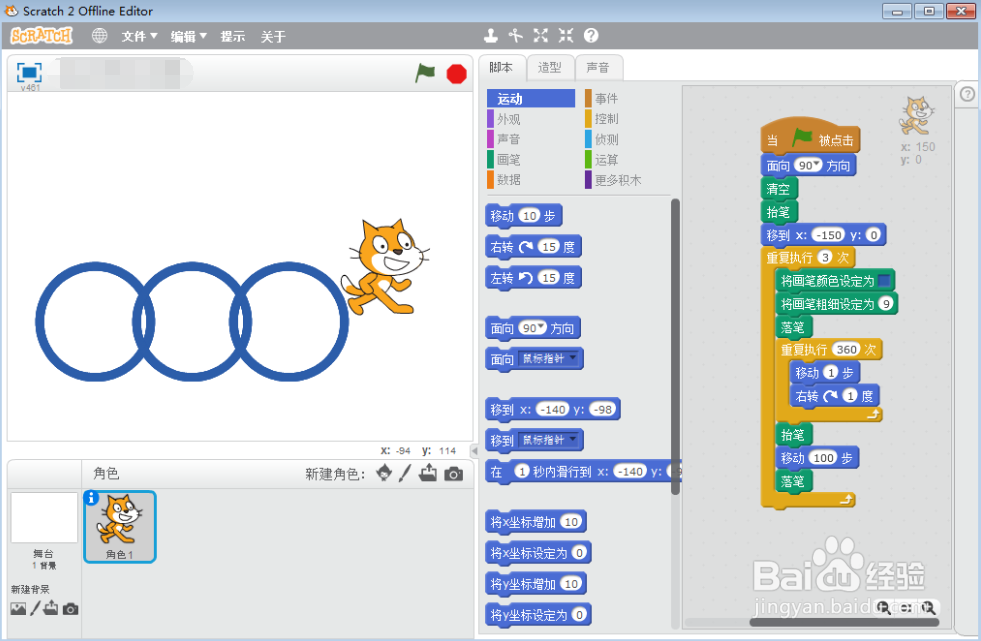The height and width of the screenshot is (641, 981).
Task: Open the language globe menu
Action: pyautogui.click(x=99, y=36)
